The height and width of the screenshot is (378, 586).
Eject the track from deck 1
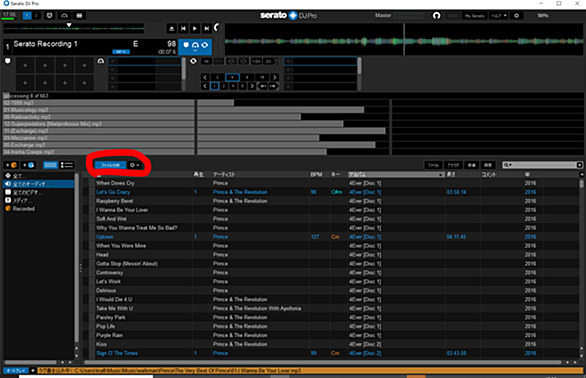coord(172,28)
